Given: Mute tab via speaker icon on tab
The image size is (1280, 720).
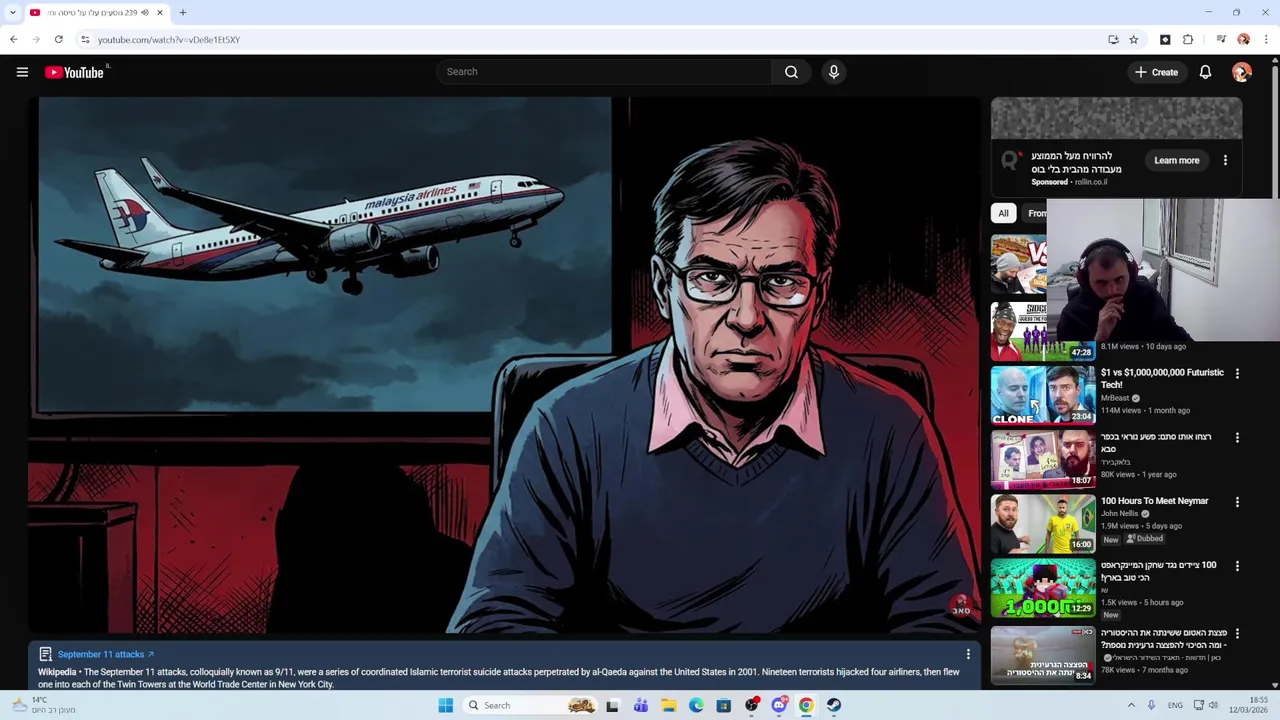Looking at the screenshot, I should point(145,13).
